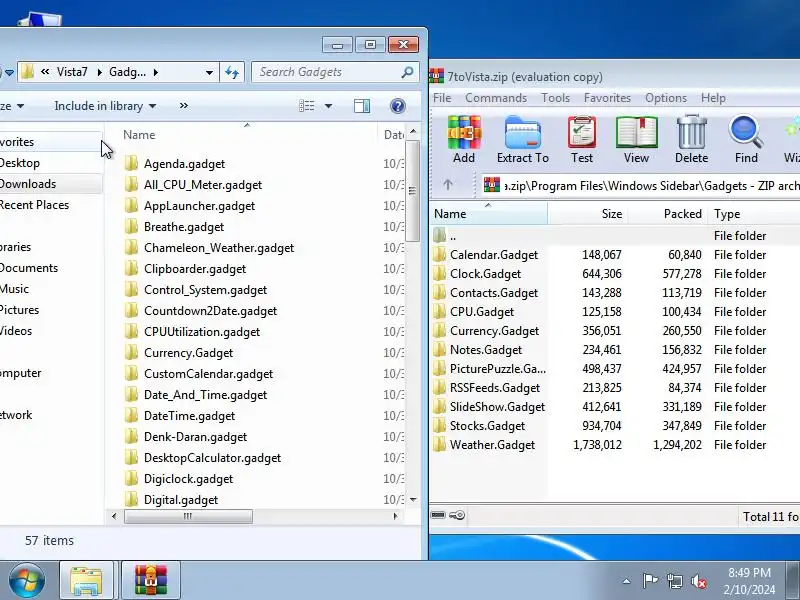The width and height of the screenshot is (800, 600).
Task: Select Countdown2Date.gadget folder
Action: [210, 311]
